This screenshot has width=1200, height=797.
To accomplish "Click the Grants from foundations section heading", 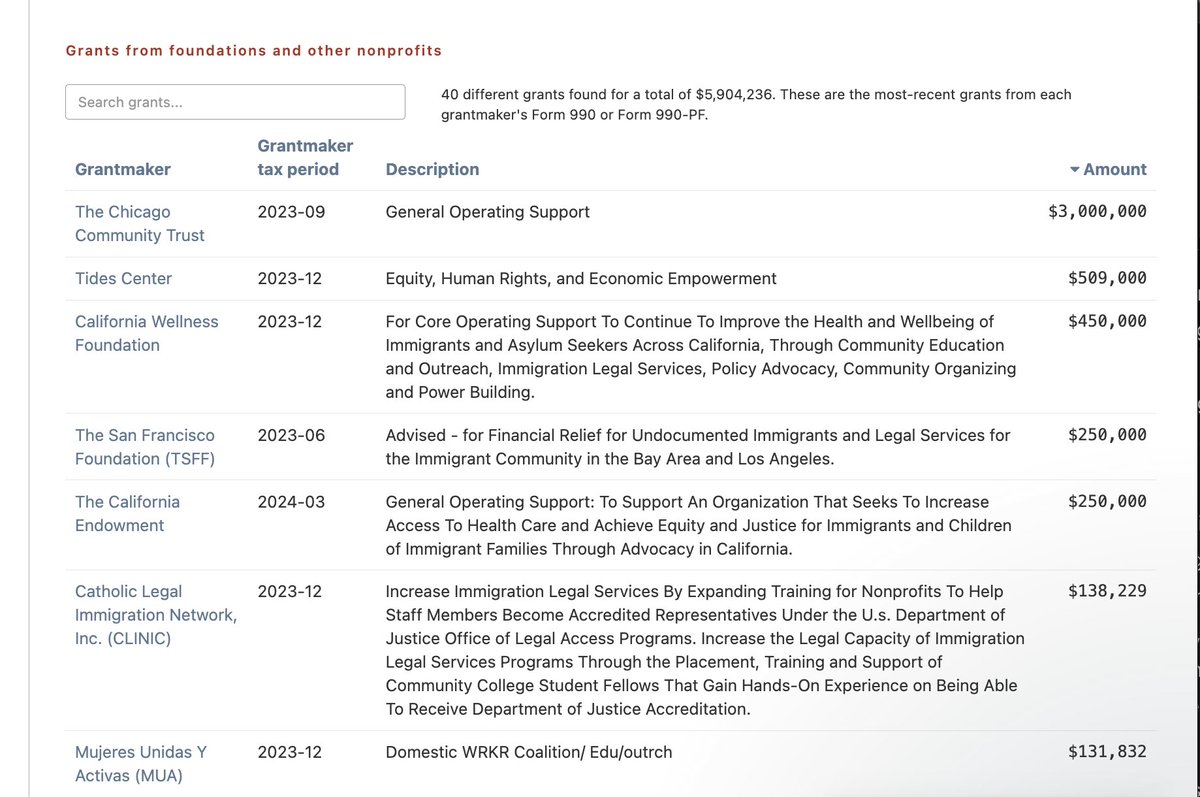I will pyautogui.click(x=254, y=50).
